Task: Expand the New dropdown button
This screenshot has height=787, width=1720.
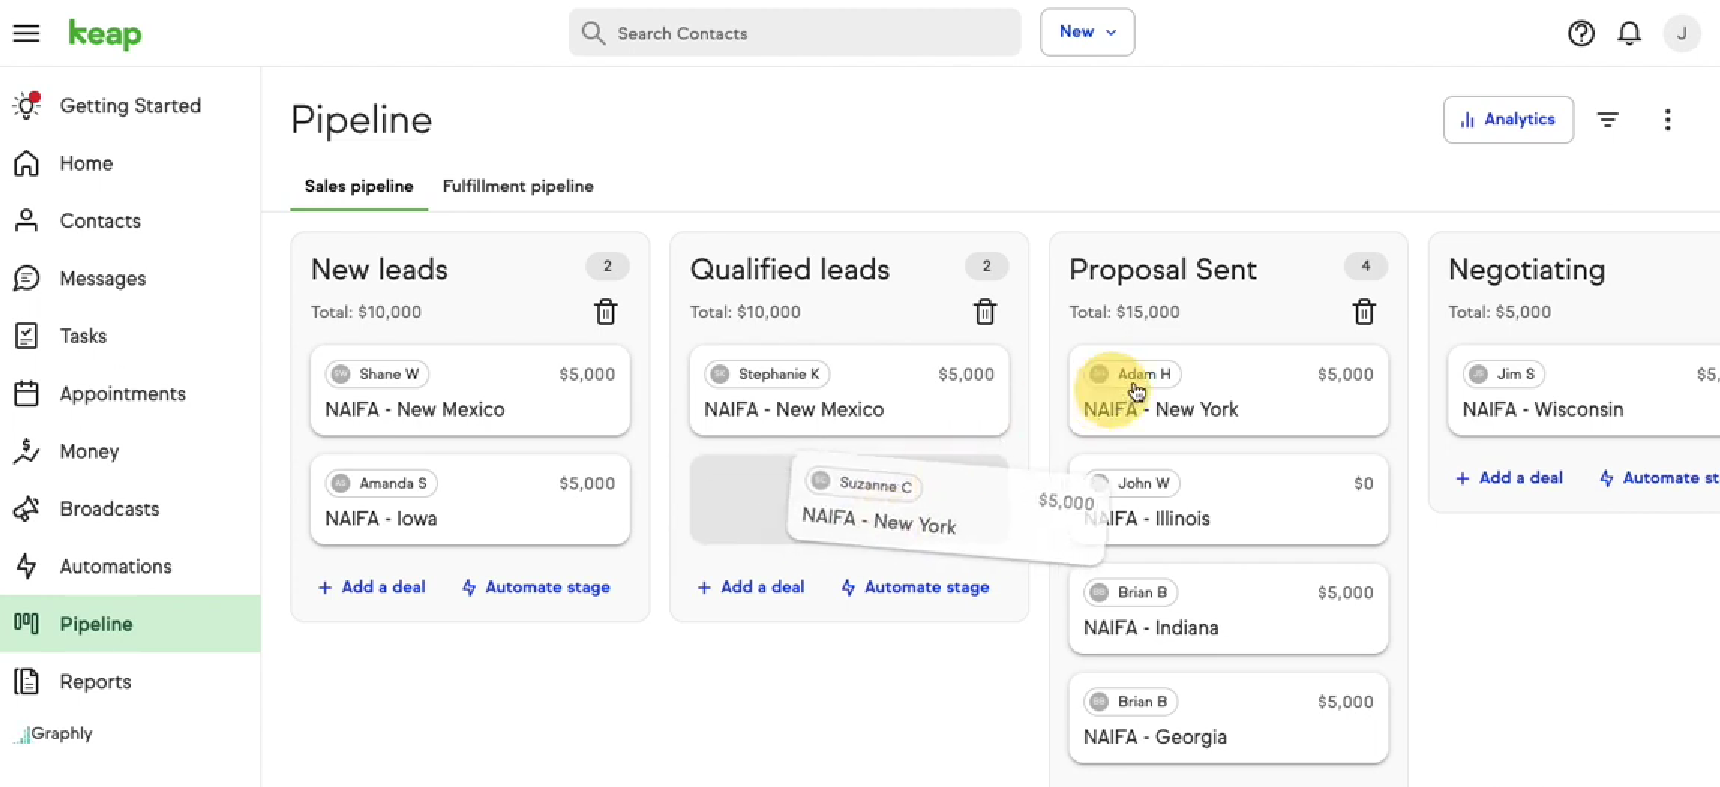Action: pos(1087,32)
